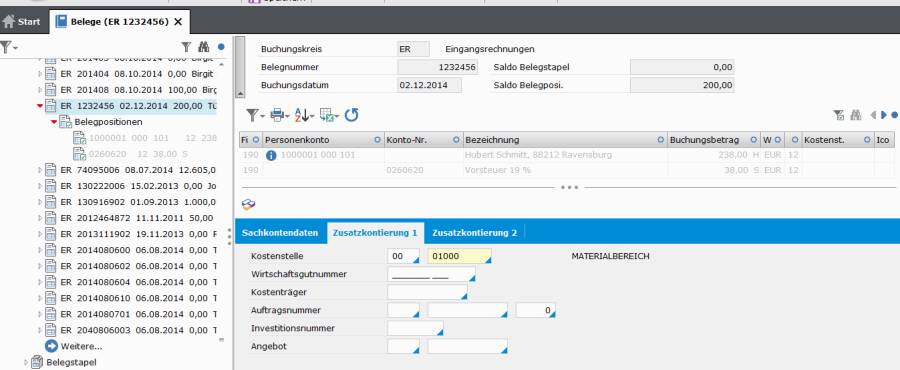Switch to the Sachkontendaten tab

pos(280,233)
